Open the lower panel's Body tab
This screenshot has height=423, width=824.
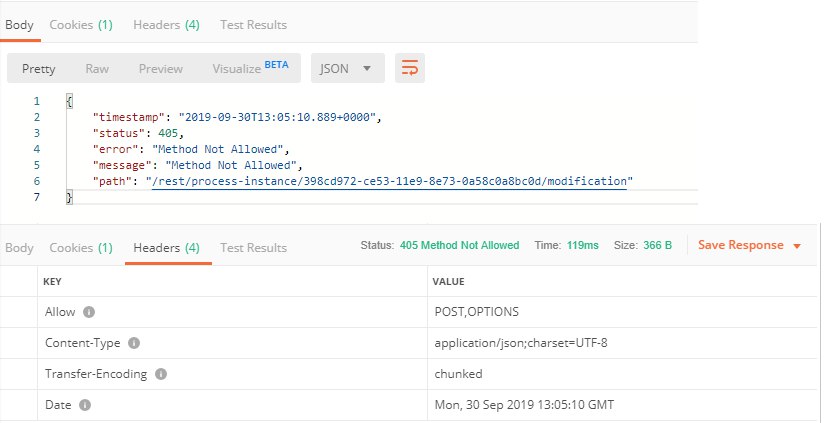(19, 247)
